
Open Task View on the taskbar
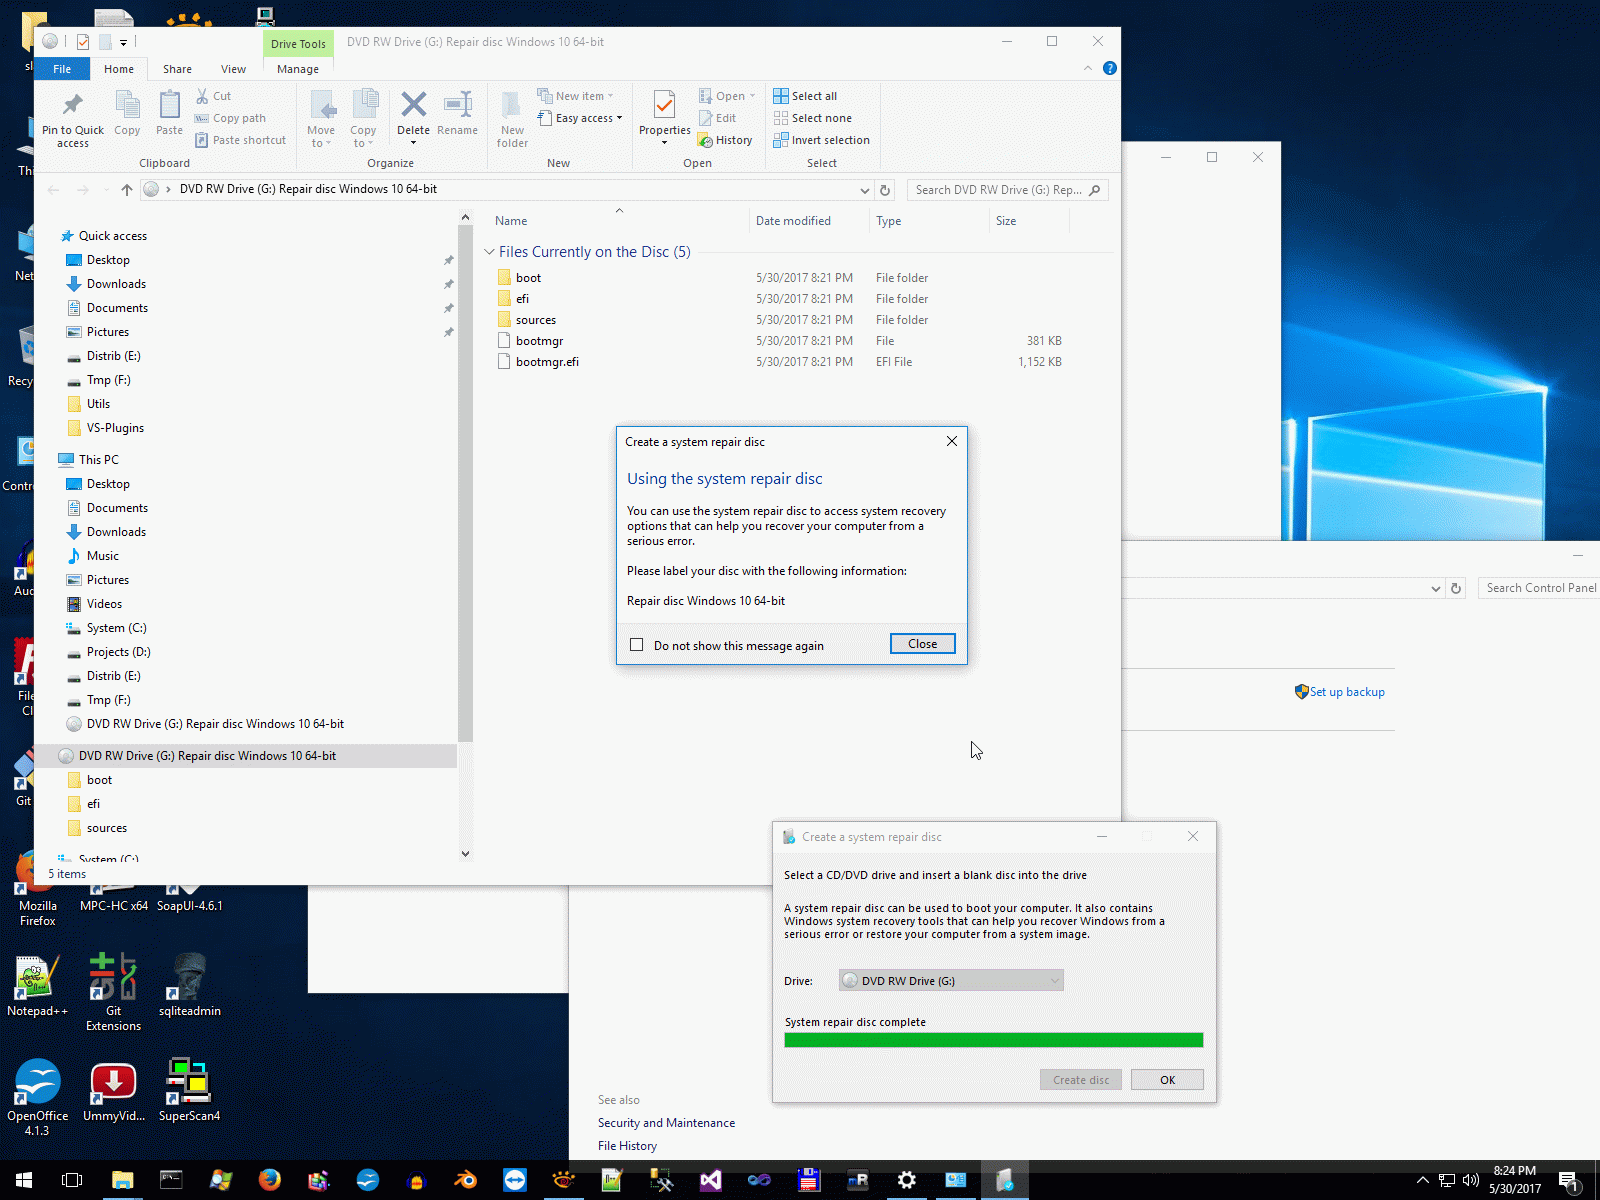click(72, 1180)
